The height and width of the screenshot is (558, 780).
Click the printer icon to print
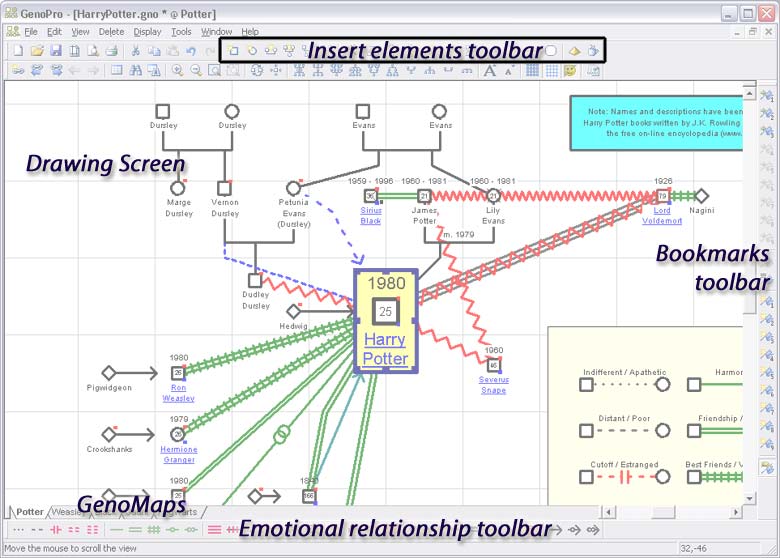[111, 51]
